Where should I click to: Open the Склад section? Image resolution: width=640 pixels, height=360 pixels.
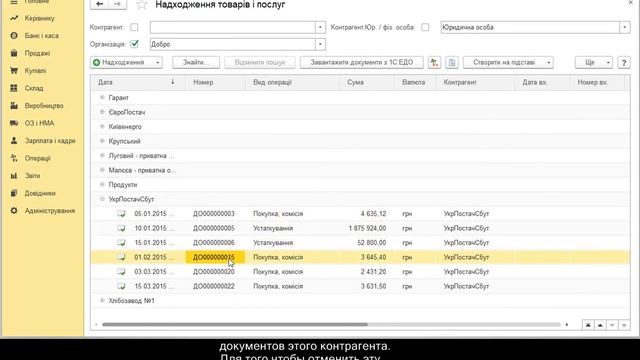pyautogui.click(x=34, y=88)
